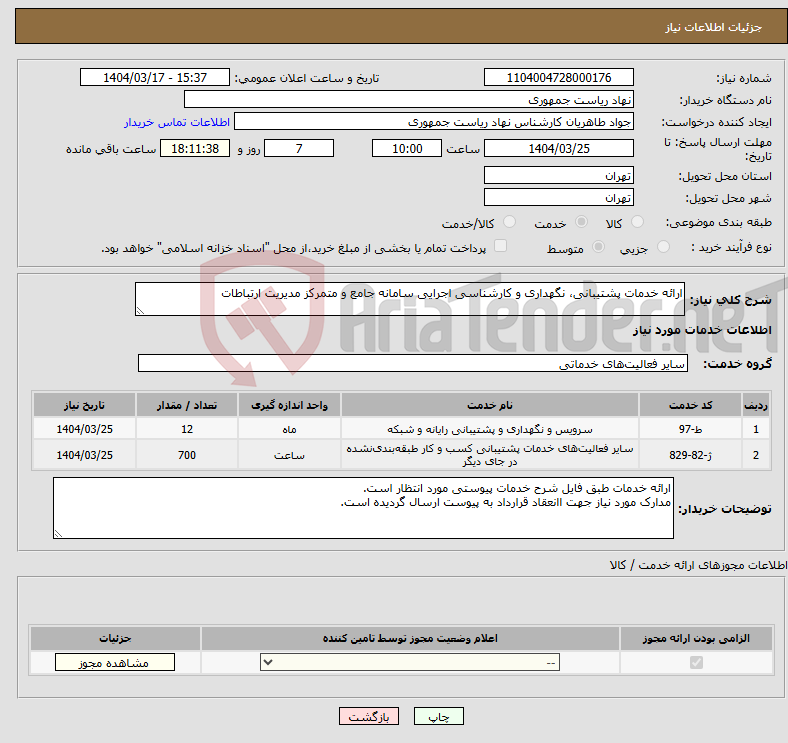Click the response deadline date 1404/03/25 field
Screen dimensions: 788x743
(x=558, y=148)
